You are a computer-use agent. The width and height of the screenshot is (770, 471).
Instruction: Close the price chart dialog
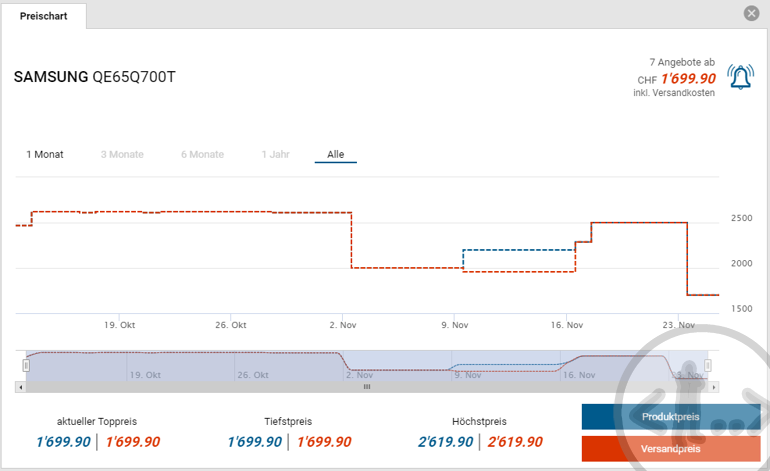[x=751, y=13]
